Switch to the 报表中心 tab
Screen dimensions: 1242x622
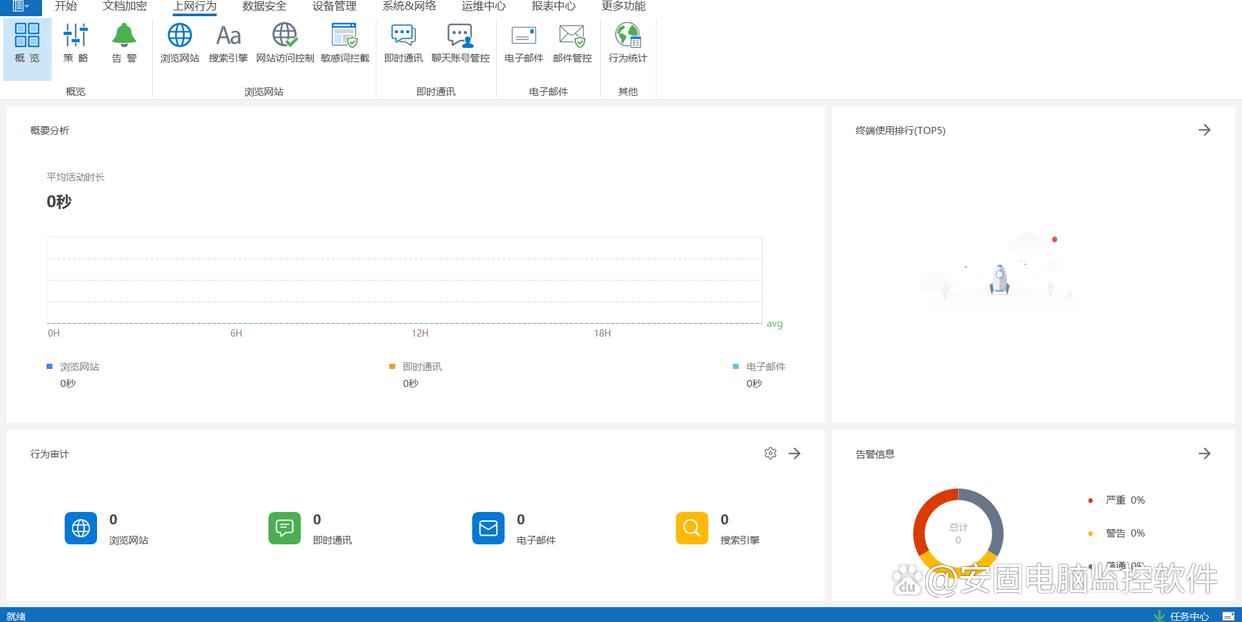point(553,6)
